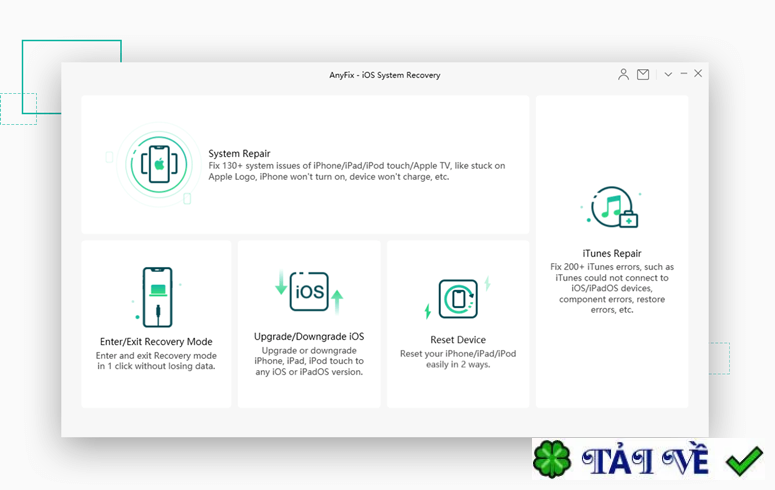Select the Reset Device icon
Screen dimensions: 775x490
458,299
